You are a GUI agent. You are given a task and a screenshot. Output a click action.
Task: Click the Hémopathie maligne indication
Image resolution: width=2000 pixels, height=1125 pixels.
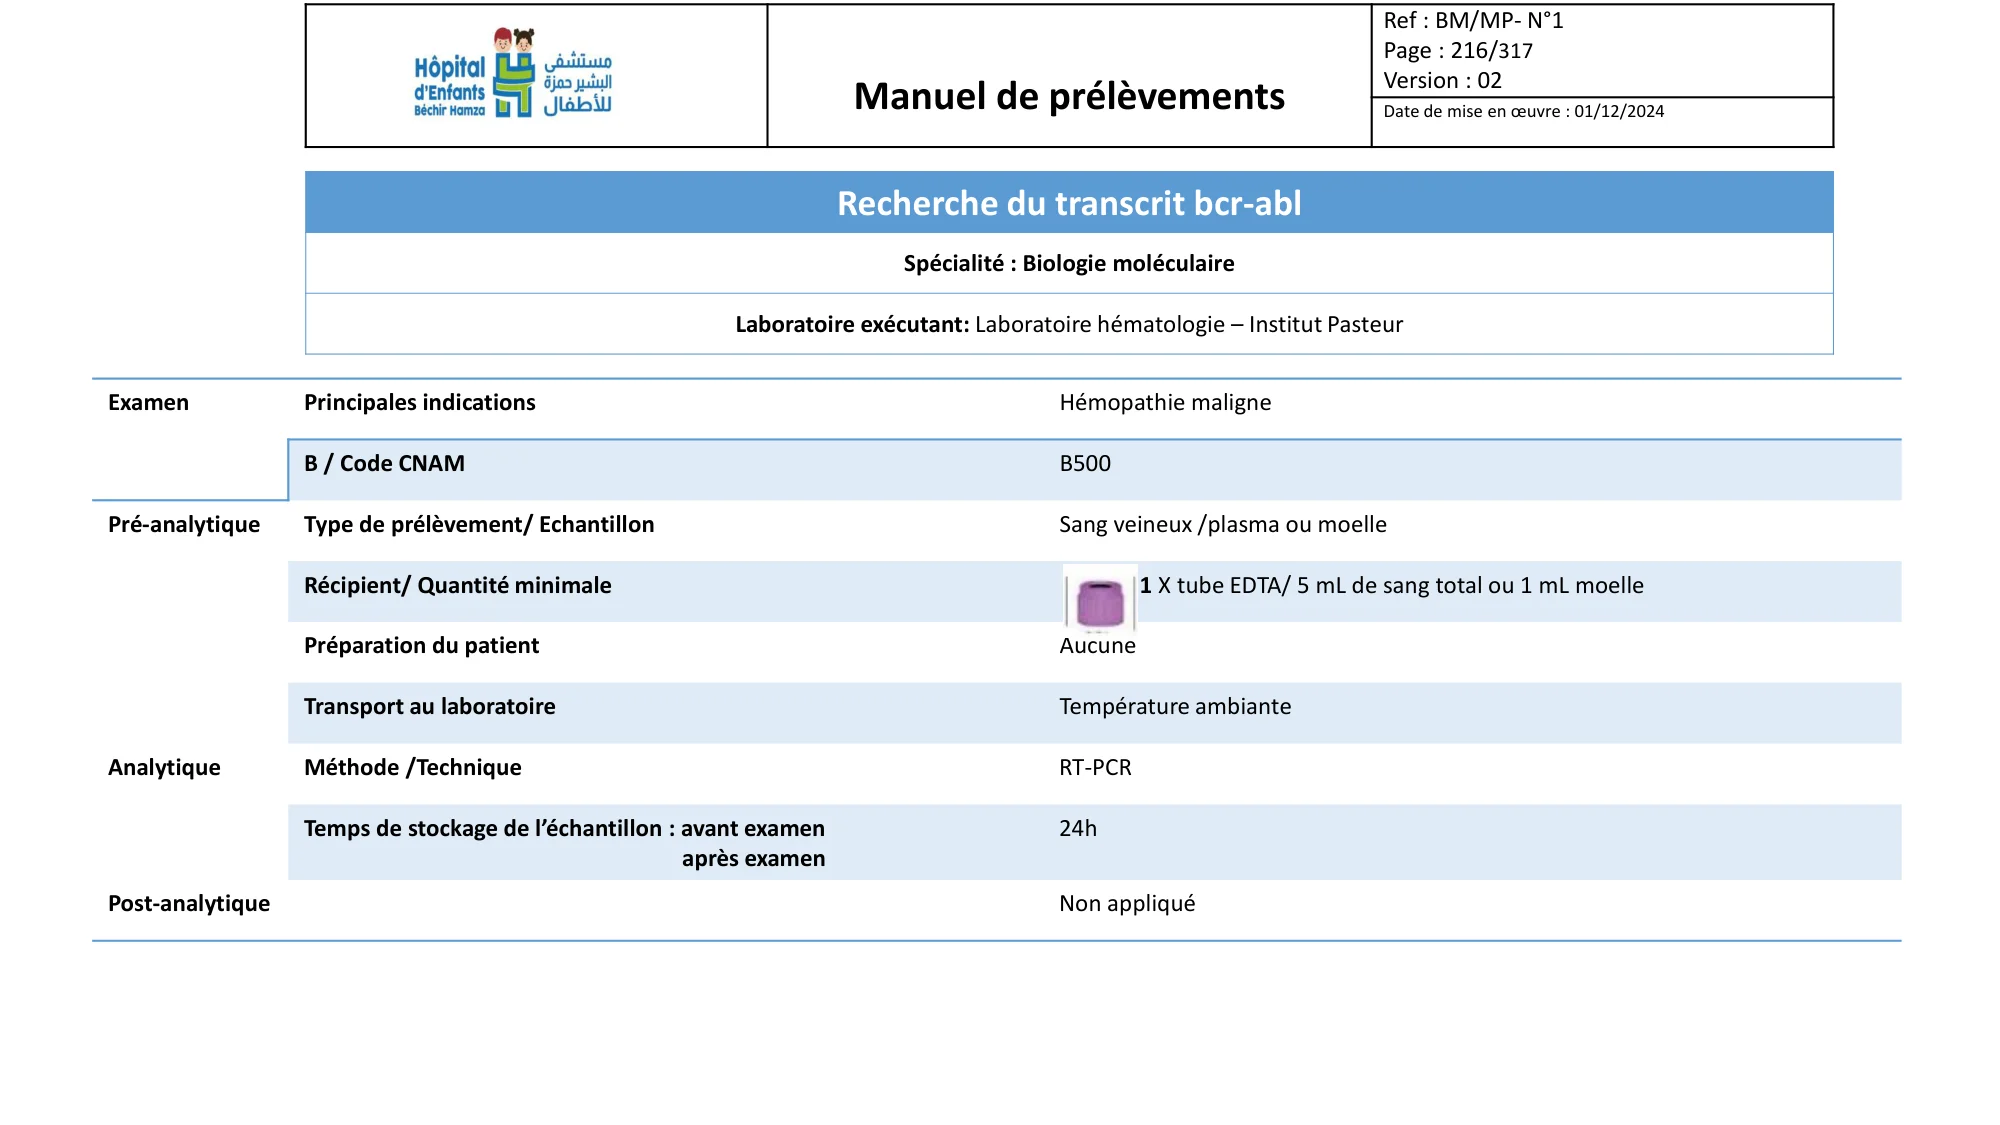pyautogui.click(x=1165, y=402)
